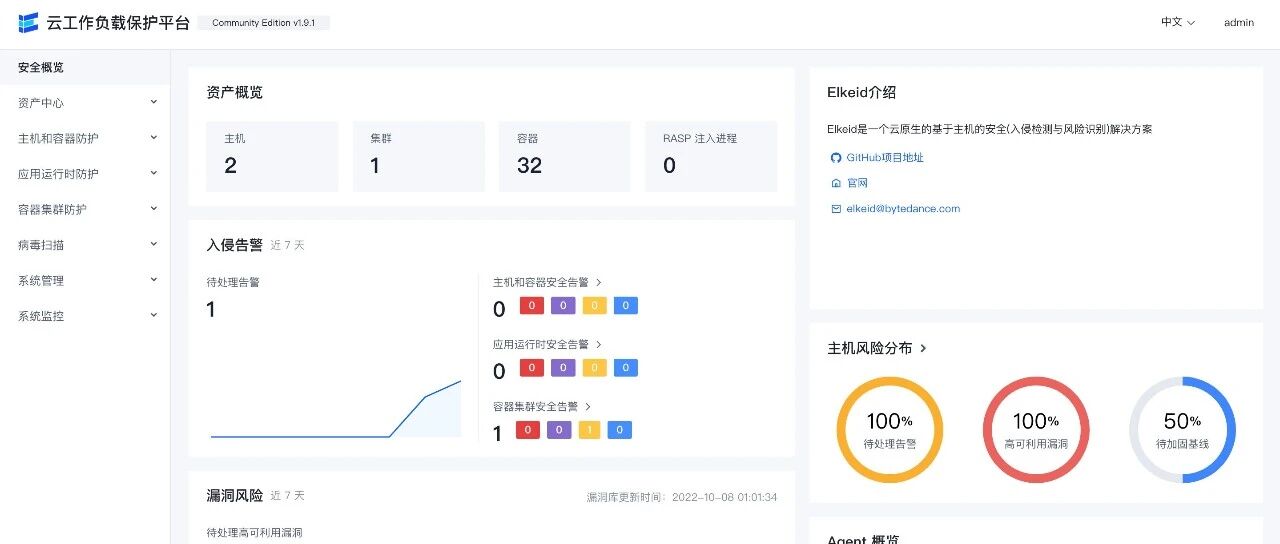The image size is (1280, 544).
Task: Click the intrusion alert trend line chart
Action: point(336,408)
